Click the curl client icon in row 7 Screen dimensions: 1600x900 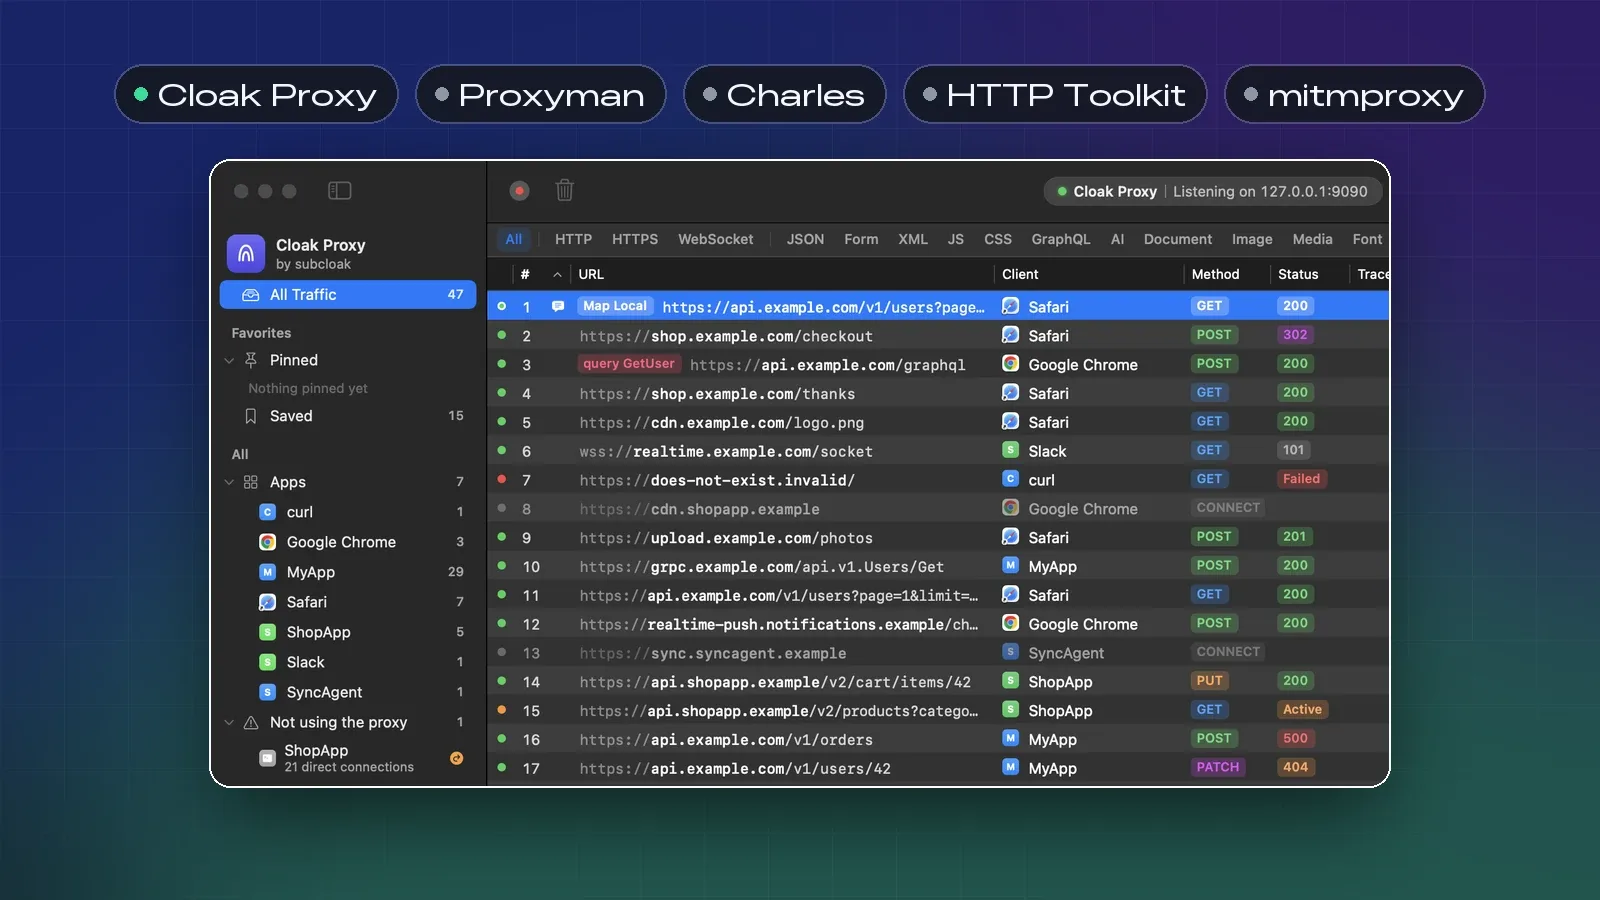[x=1011, y=479]
